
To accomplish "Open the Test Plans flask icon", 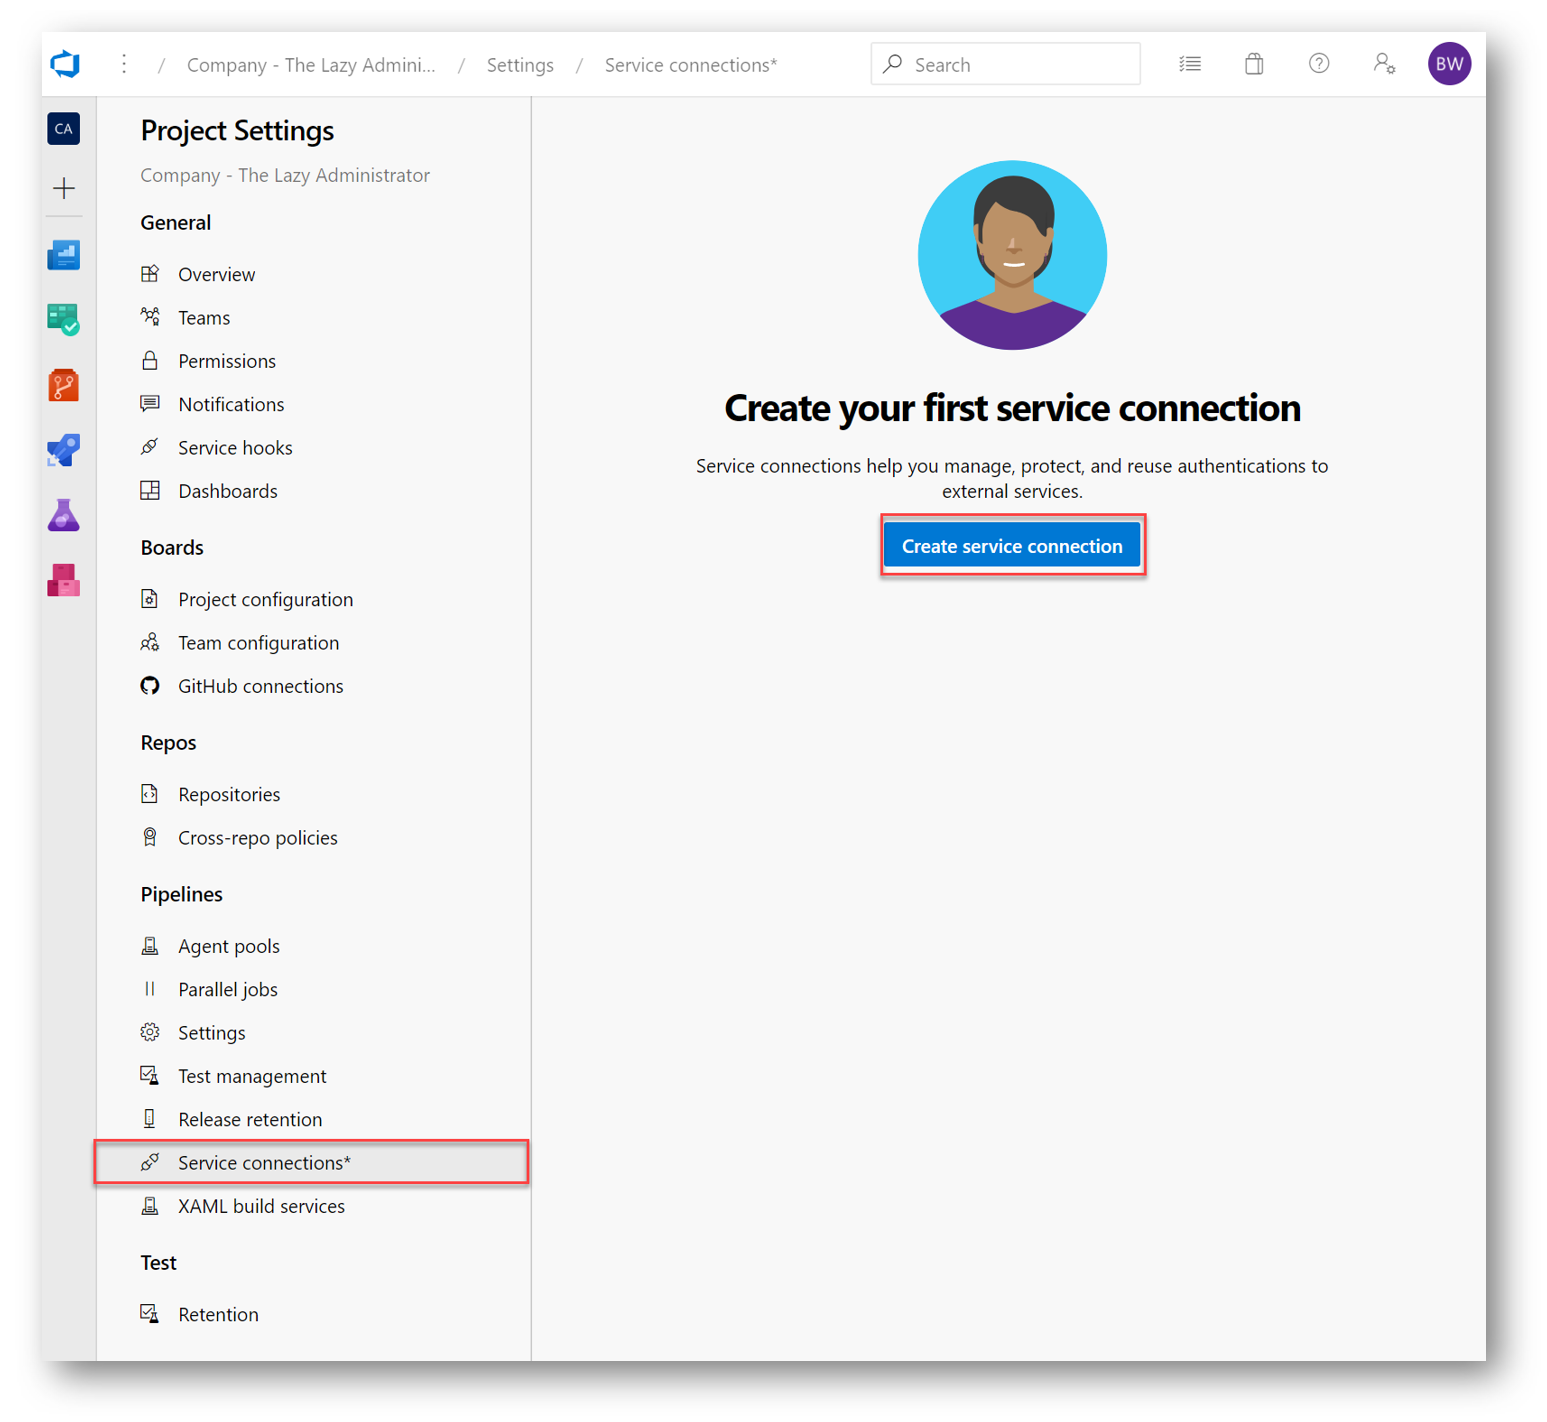I will [64, 515].
